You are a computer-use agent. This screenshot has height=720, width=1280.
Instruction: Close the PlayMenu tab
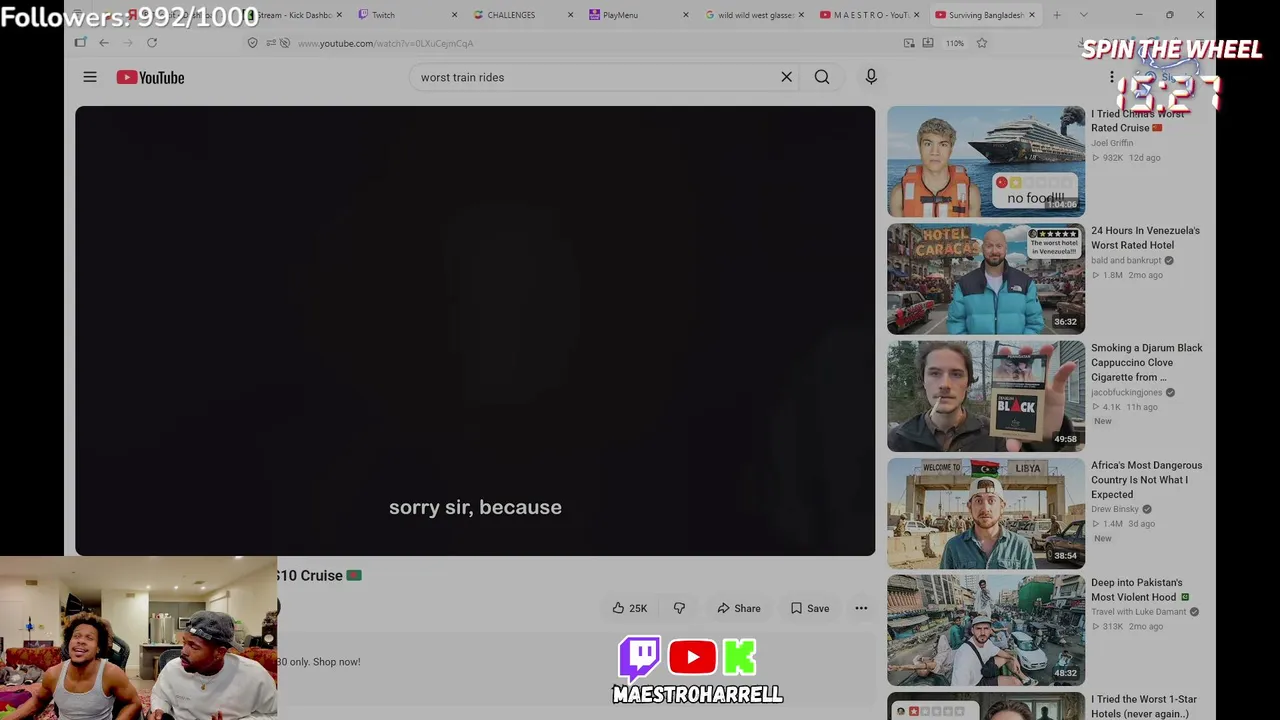[x=686, y=15]
